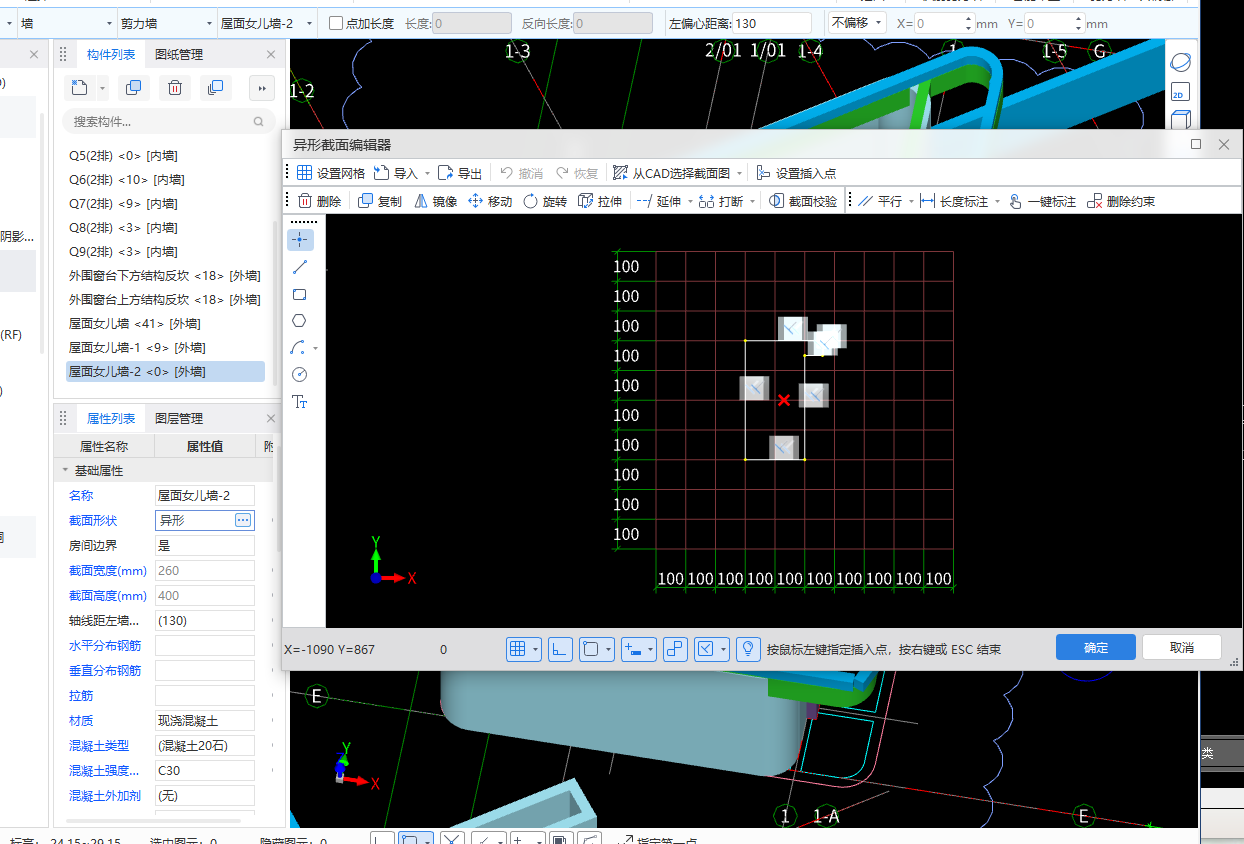Image resolution: width=1244 pixels, height=844 pixels.
Task: Switch to 图层管理 tab
Action: 179,418
